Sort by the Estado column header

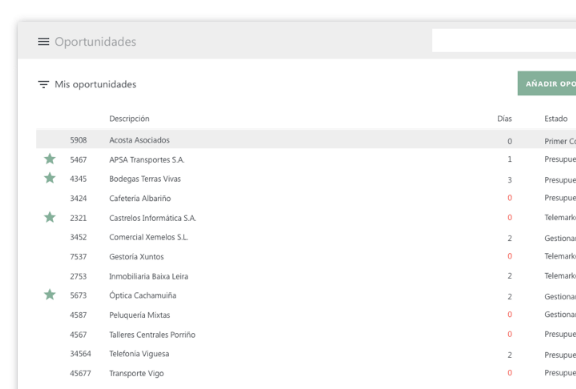point(556,119)
